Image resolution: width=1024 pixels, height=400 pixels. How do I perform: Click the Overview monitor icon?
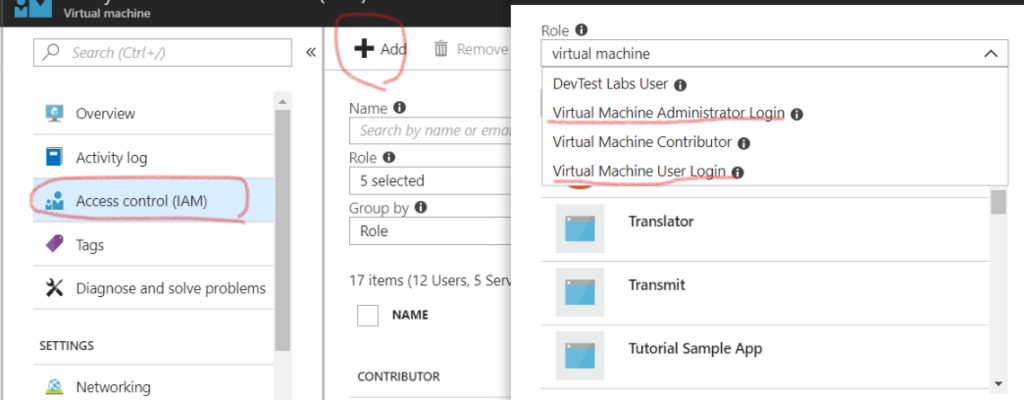(54, 113)
